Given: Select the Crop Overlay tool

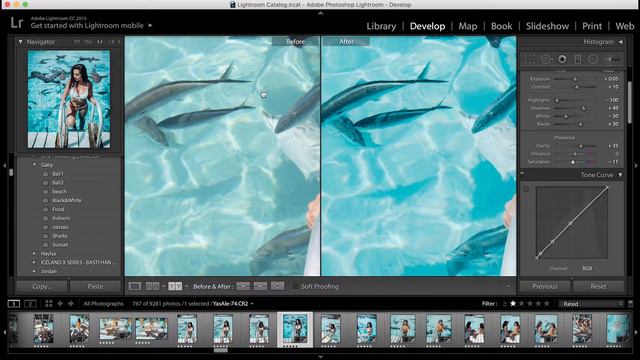Looking at the screenshot, I should (530, 60).
